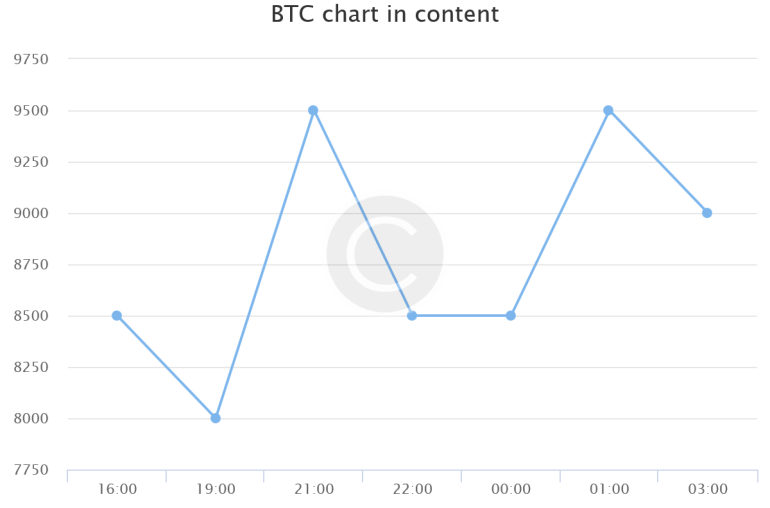Click the 21:00 x-axis label
Viewport: 770px width, 508px height.
(x=313, y=489)
